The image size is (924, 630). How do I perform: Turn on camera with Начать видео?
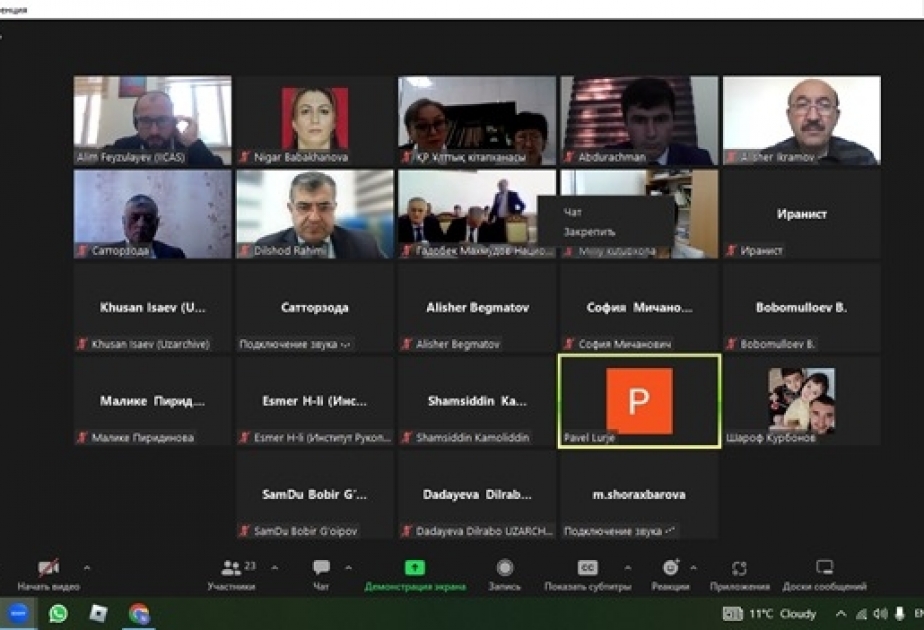[48, 575]
